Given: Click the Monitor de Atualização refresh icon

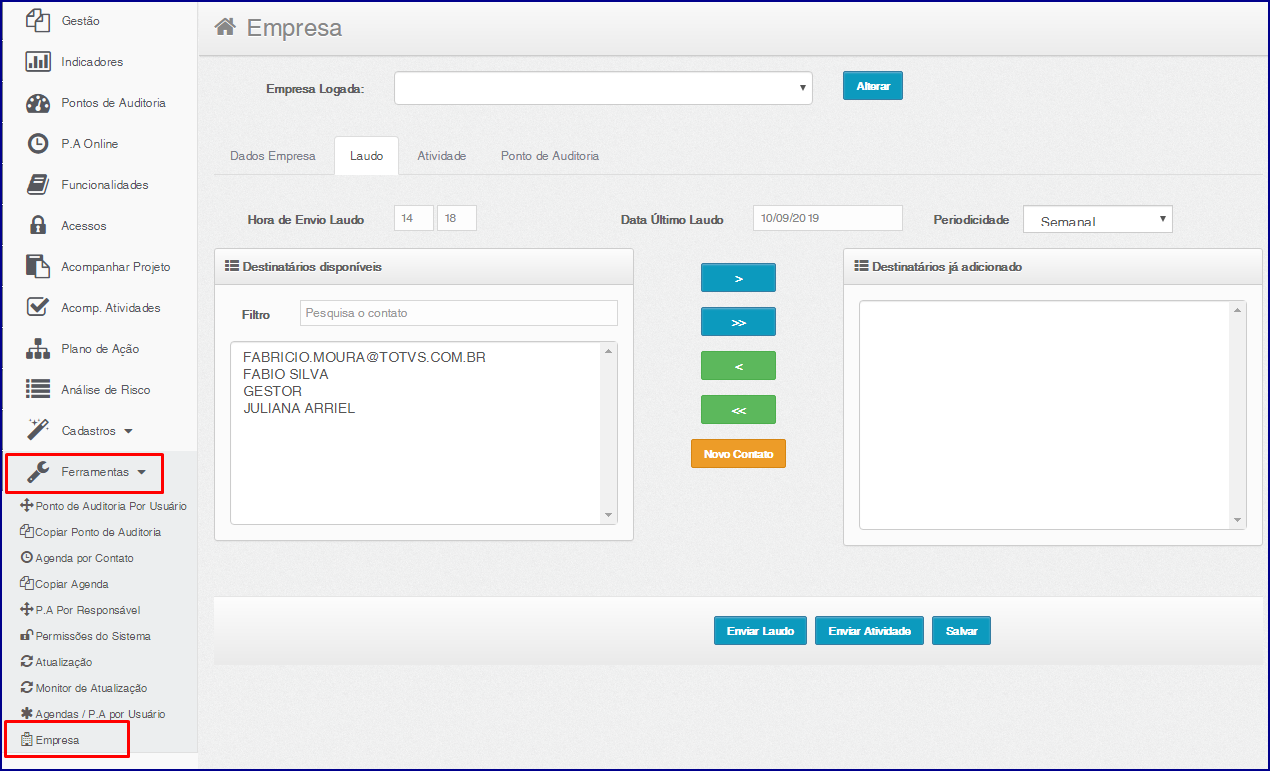Looking at the screenshot, I should pyautogui.click(x=27, y=688).
